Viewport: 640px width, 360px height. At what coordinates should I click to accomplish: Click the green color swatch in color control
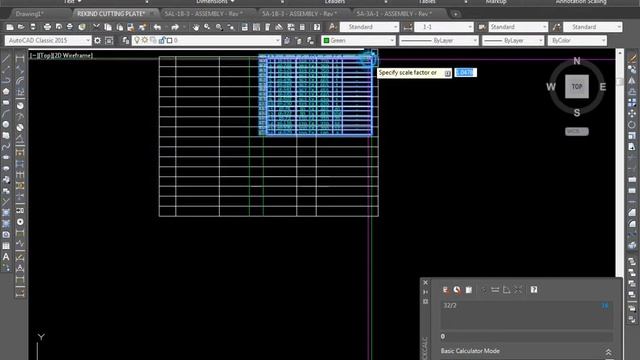pos(326,40)
